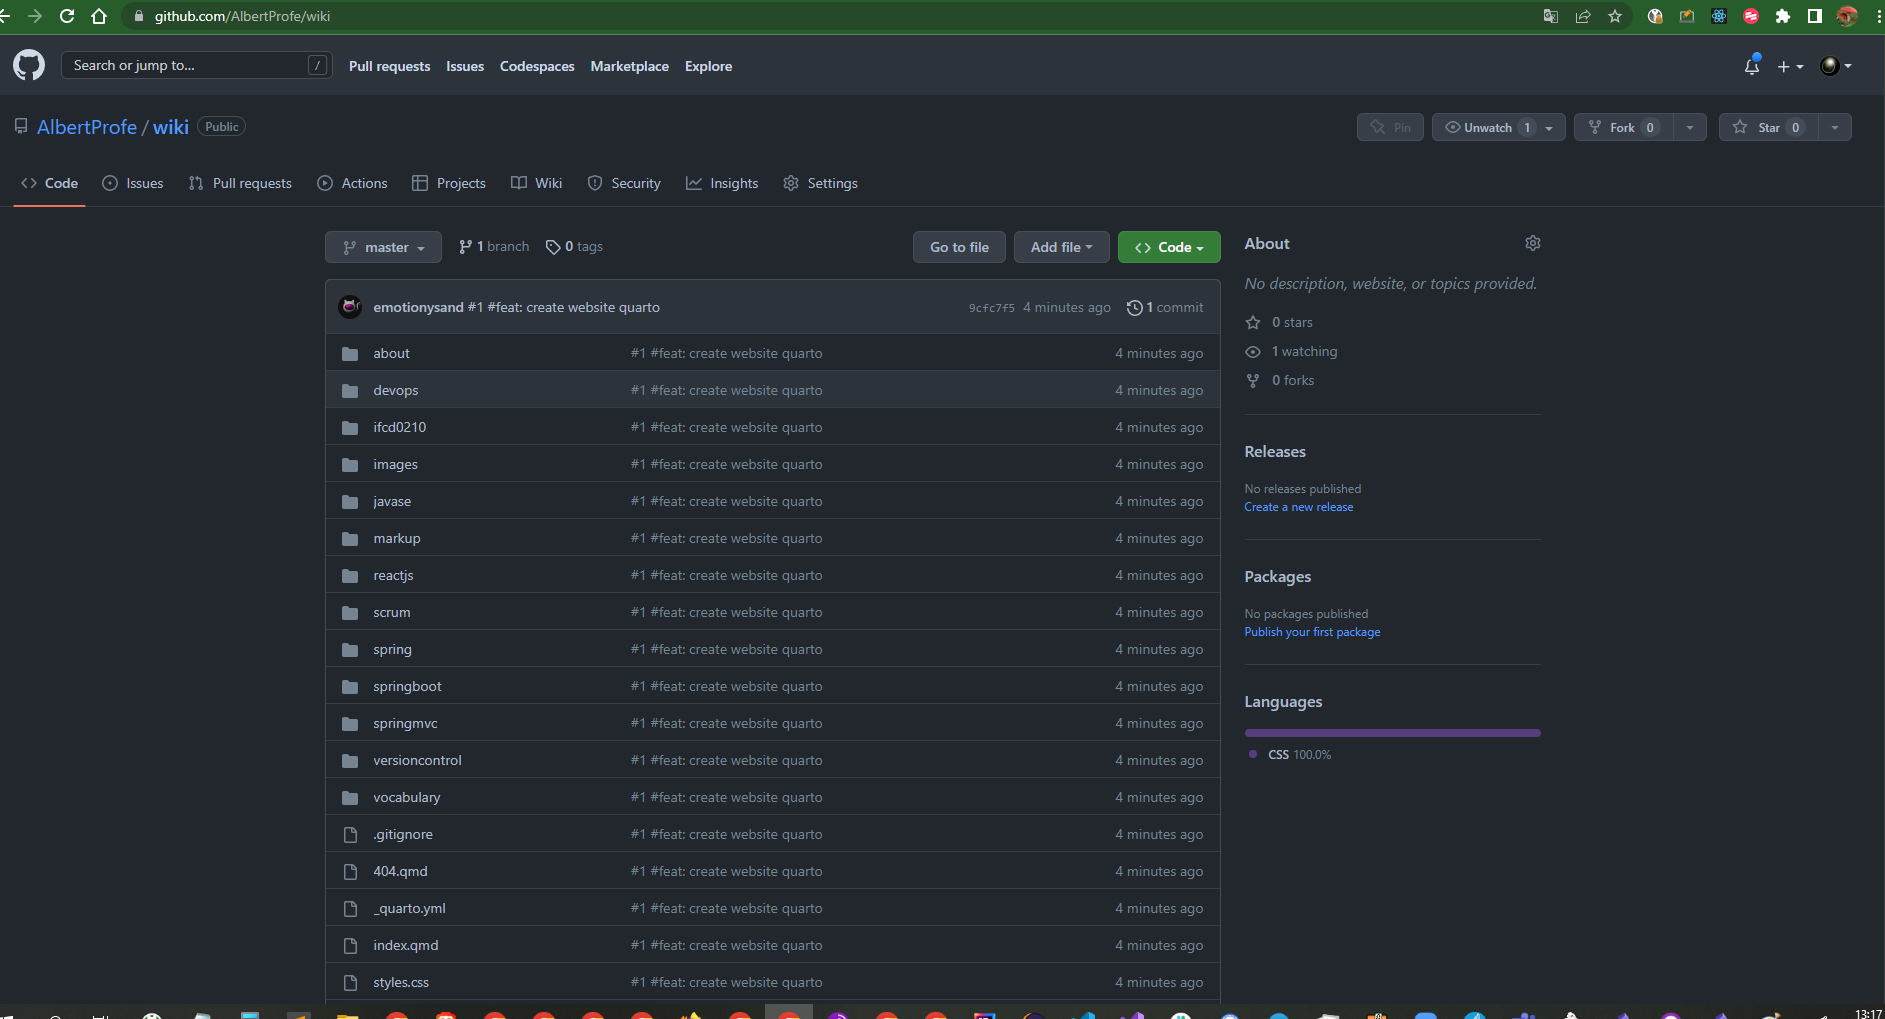Screen dimensions: 1885x1019
Task: Toggle Unwatch for this repository
Action: [1486, 127]
